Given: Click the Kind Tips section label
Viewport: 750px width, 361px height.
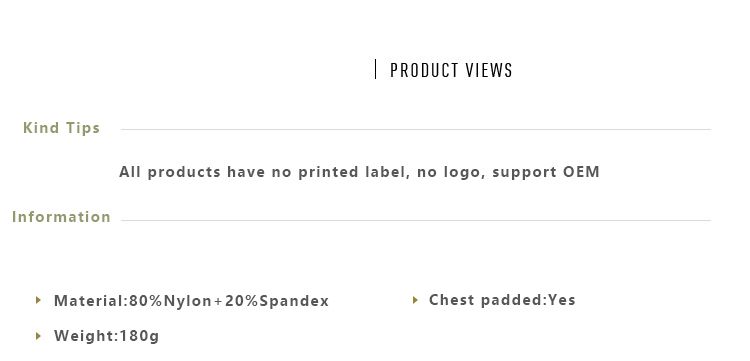Looking at the screenshot, I should (x=62, y=128).
